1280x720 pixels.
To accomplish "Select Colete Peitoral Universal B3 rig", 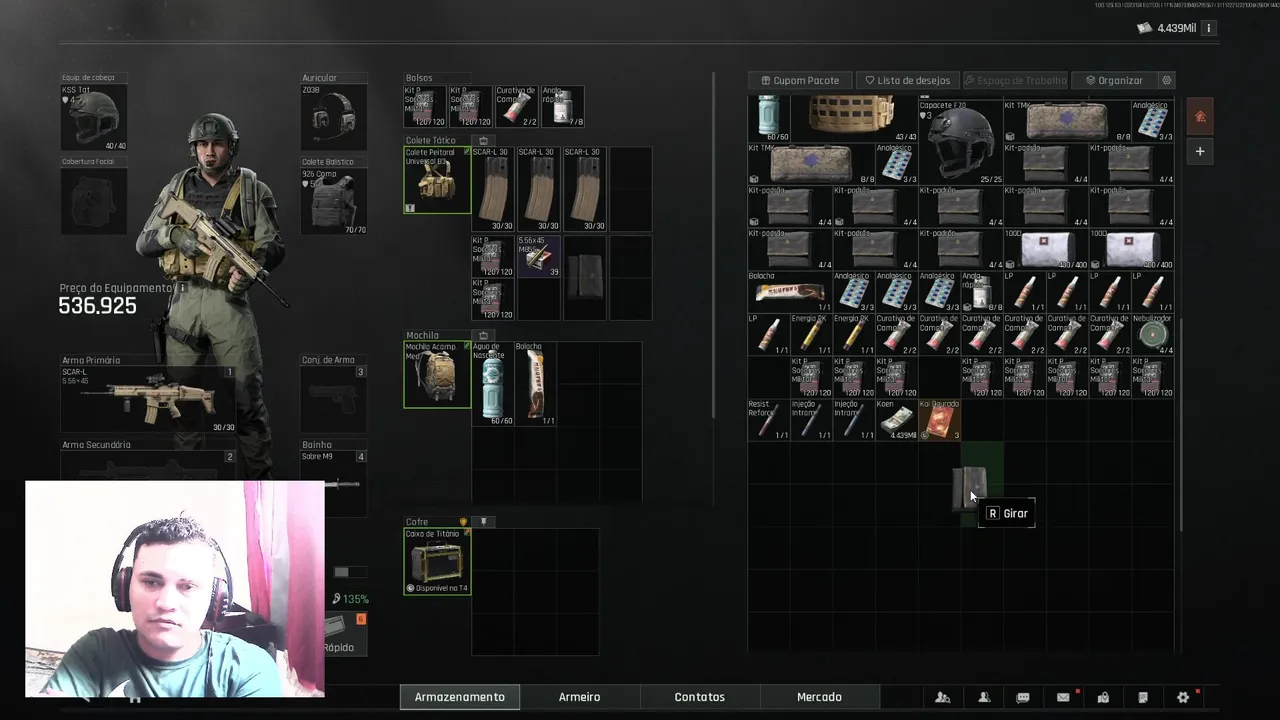I will tap(437, 180).
